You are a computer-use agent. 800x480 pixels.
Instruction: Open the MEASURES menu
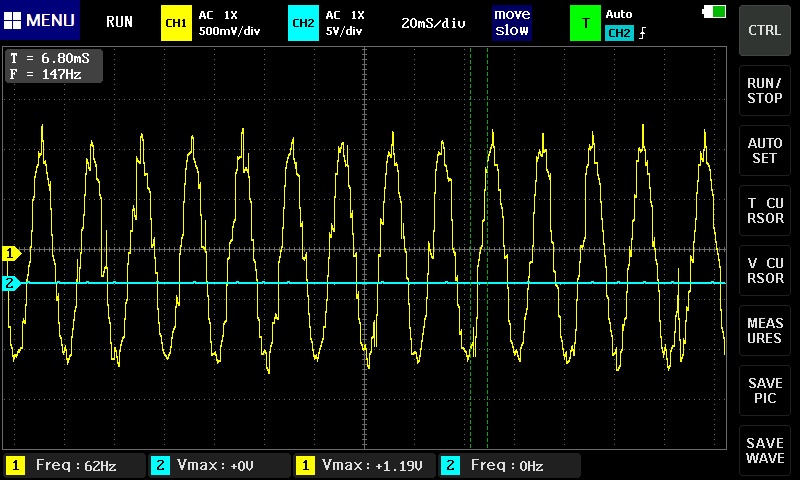click(x=765, y=330)
